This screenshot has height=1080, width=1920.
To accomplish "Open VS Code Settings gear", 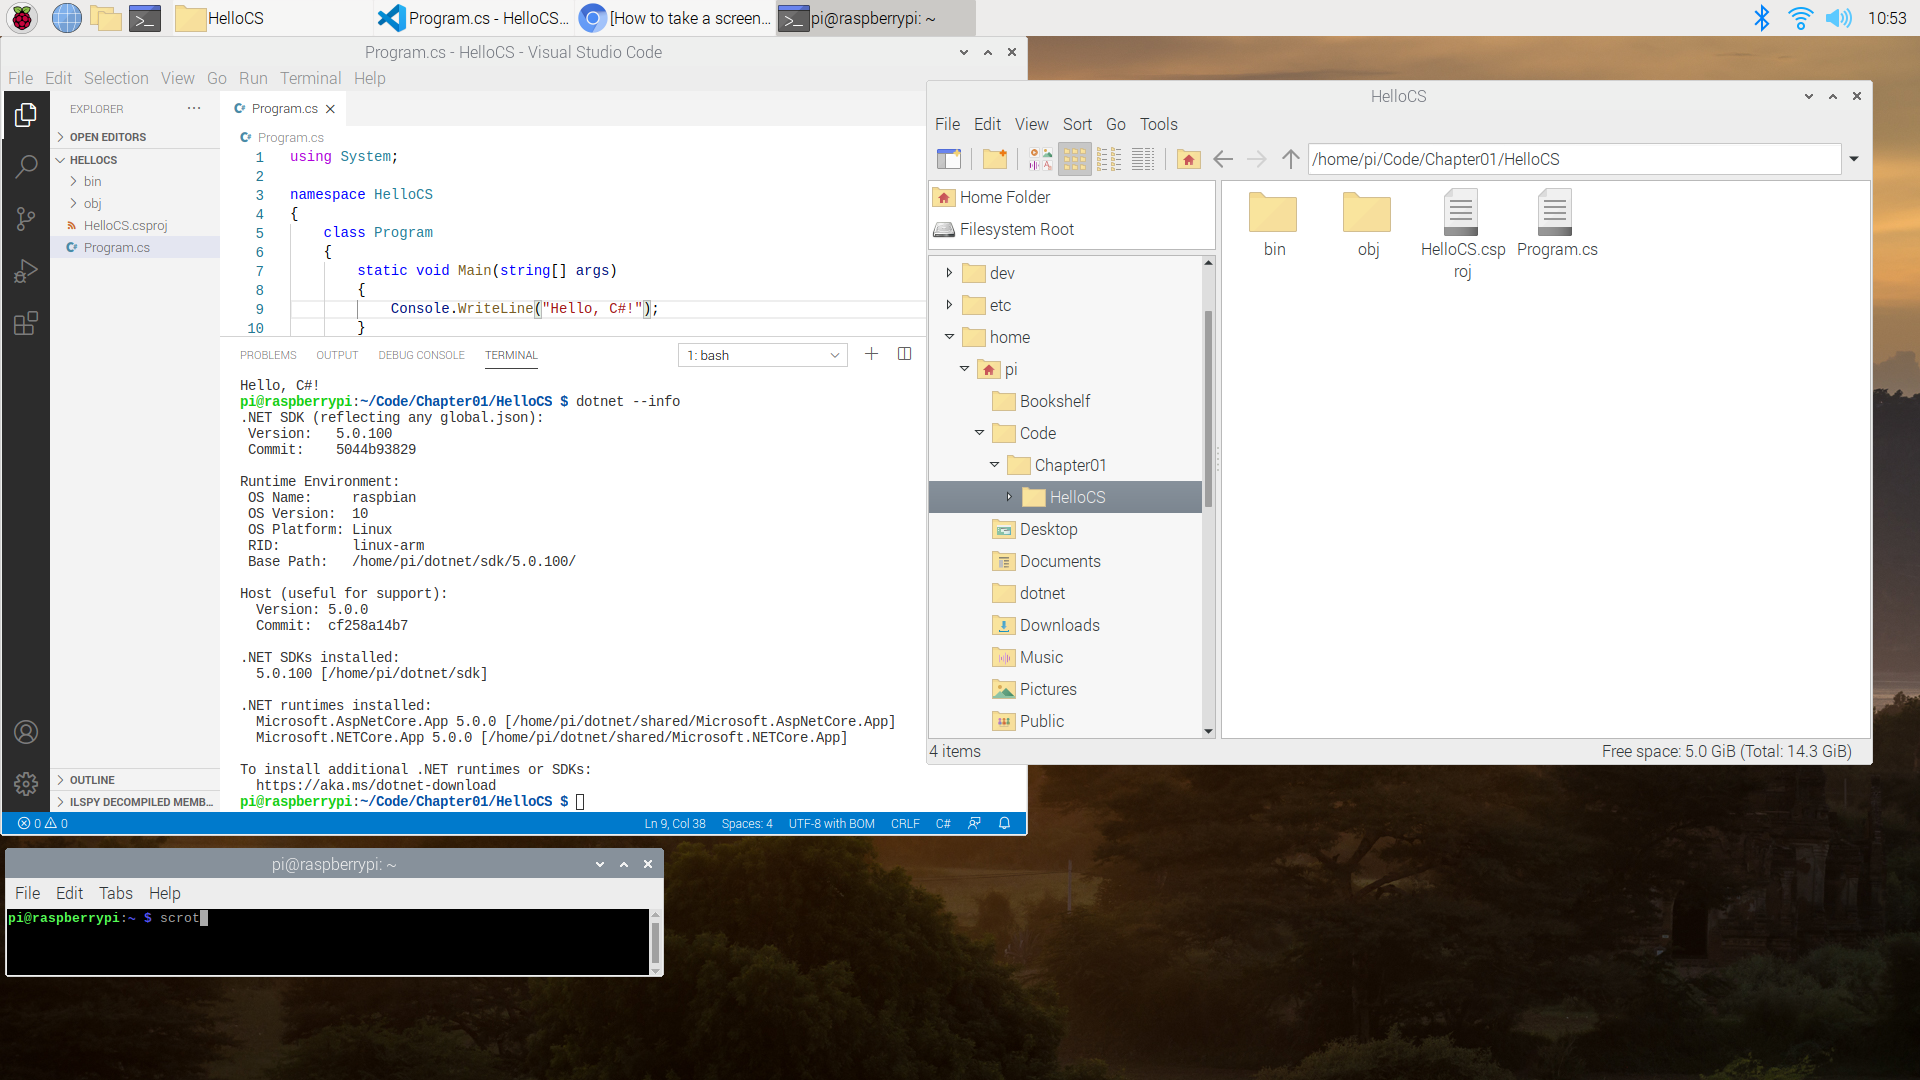I will coord(26,784).
